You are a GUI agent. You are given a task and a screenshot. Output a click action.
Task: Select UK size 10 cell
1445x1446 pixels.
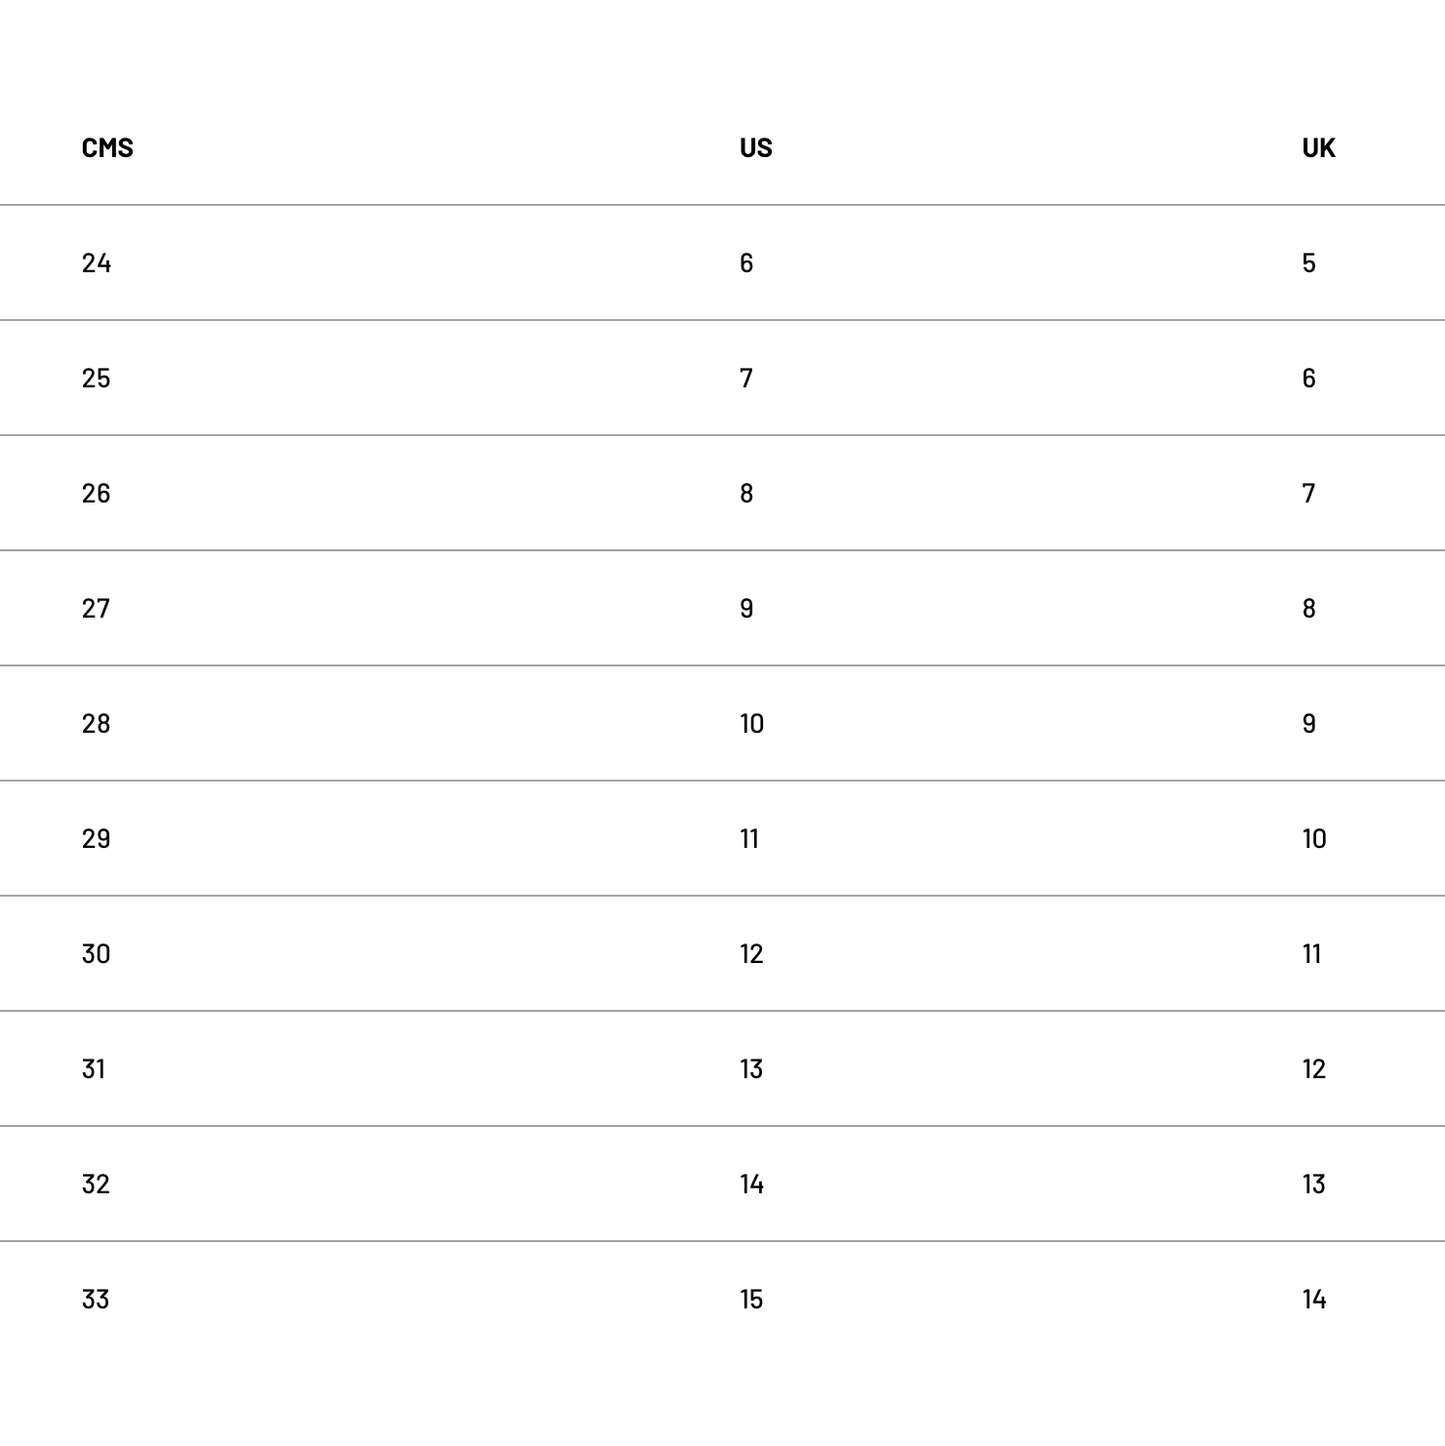click(x=1314, y=838)
